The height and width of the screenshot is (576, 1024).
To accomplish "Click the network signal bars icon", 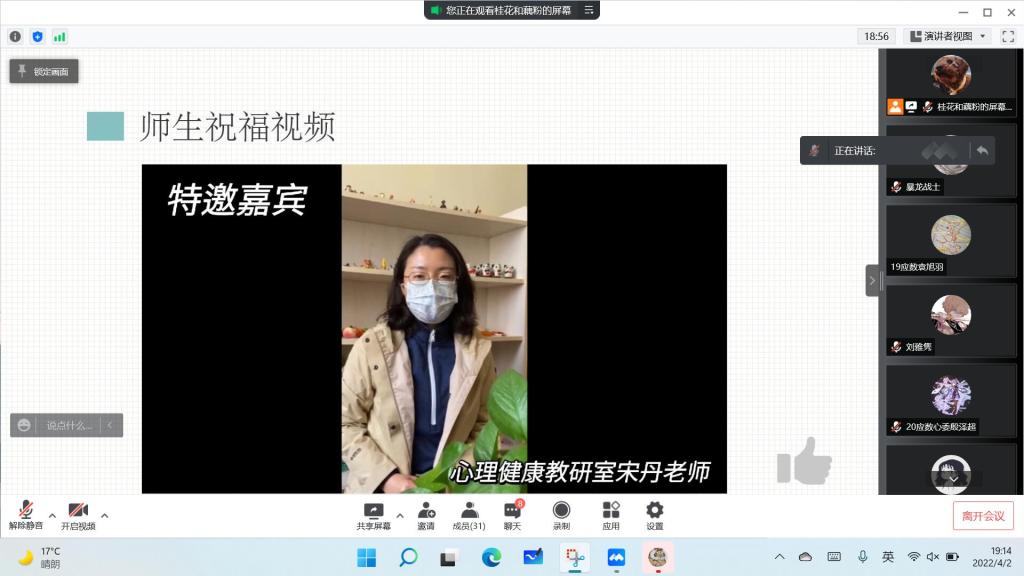I will [60, 36].
